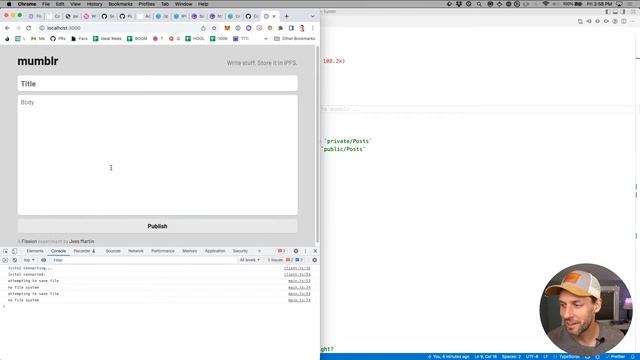
Task: Toggle live expression eye icon
Action: (x=43, y=260)
